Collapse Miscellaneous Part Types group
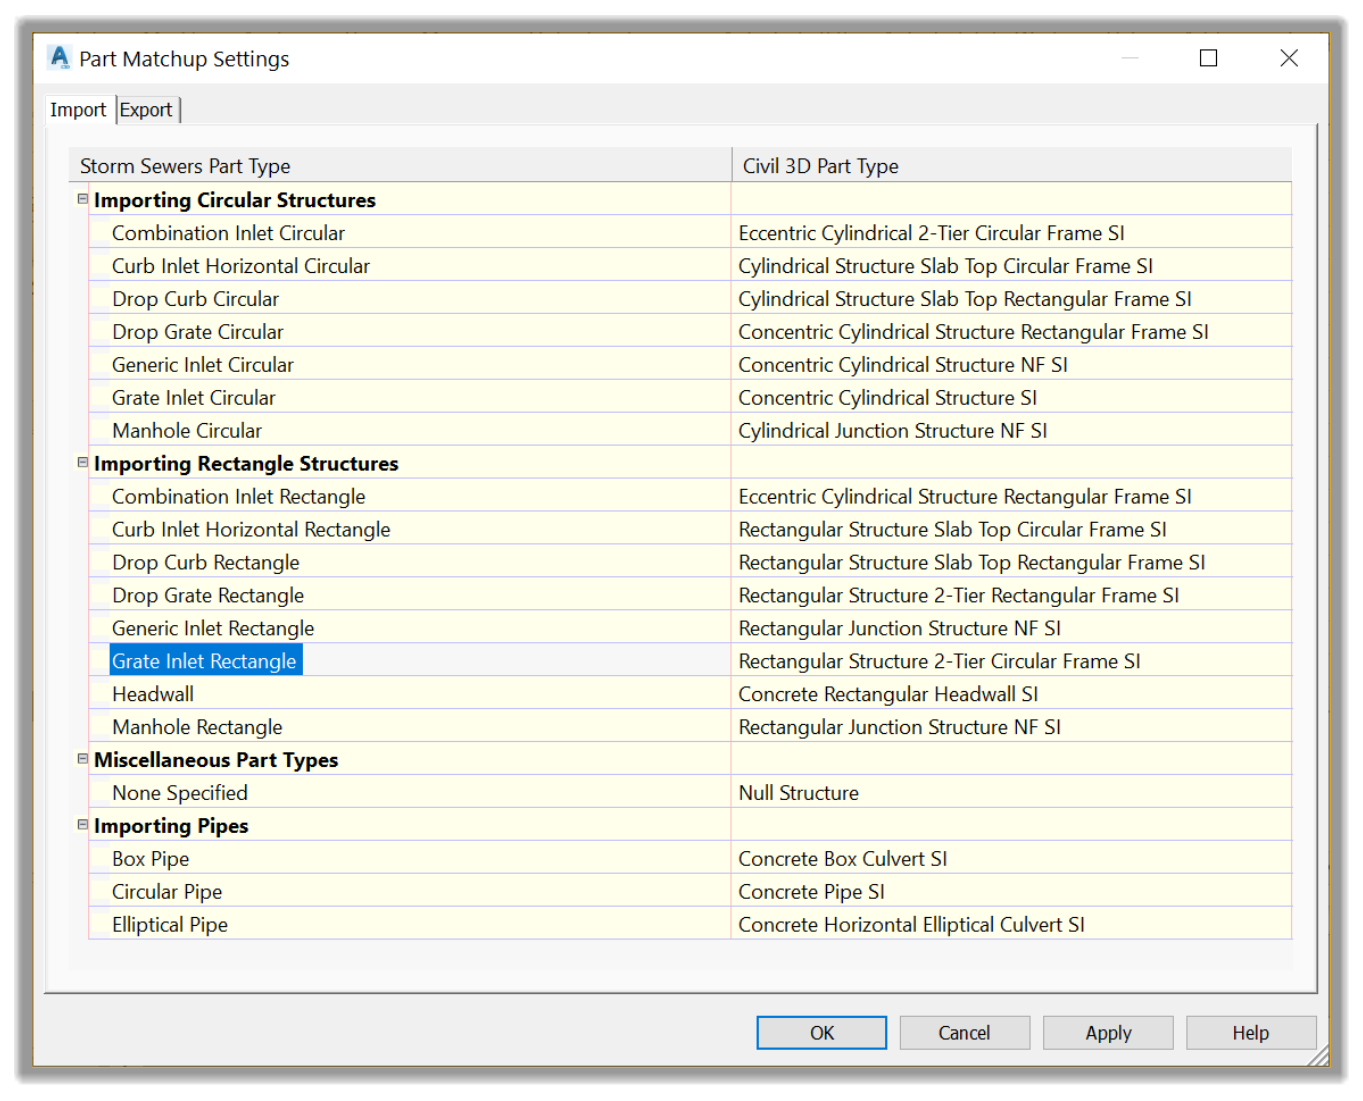Image resolution: width=1363 pixels, height=1101 pixels. point(83,759)
